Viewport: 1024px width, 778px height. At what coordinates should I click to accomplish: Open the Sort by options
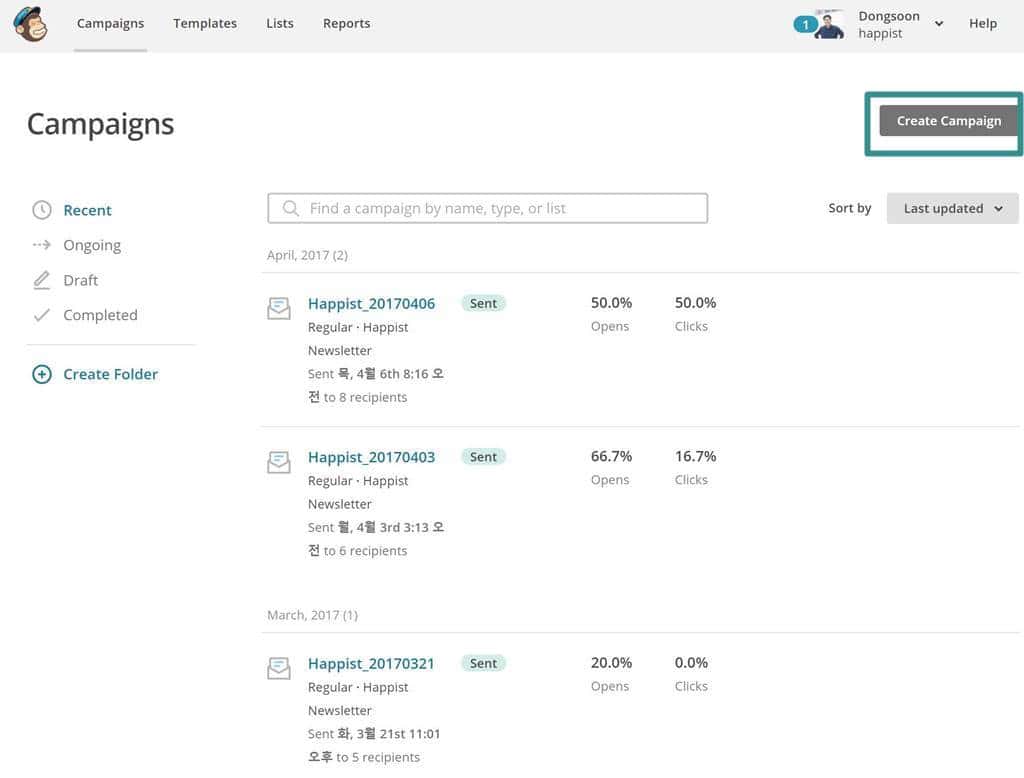(848, 208)
